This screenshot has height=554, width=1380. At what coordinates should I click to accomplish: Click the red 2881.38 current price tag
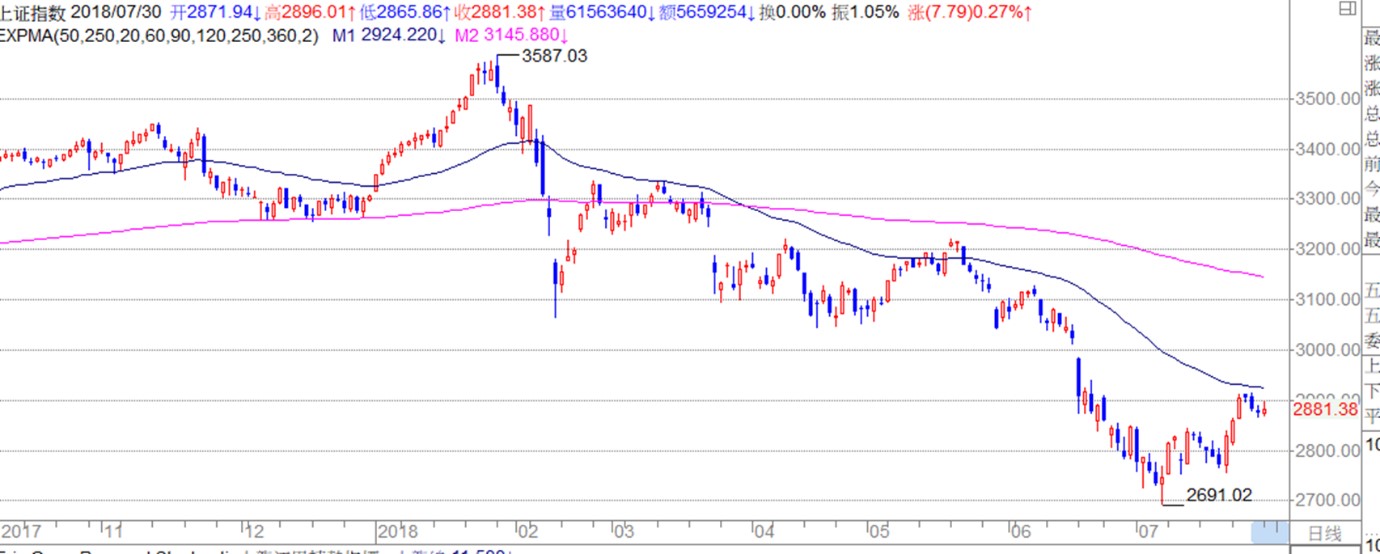[x=1326, y=409]
